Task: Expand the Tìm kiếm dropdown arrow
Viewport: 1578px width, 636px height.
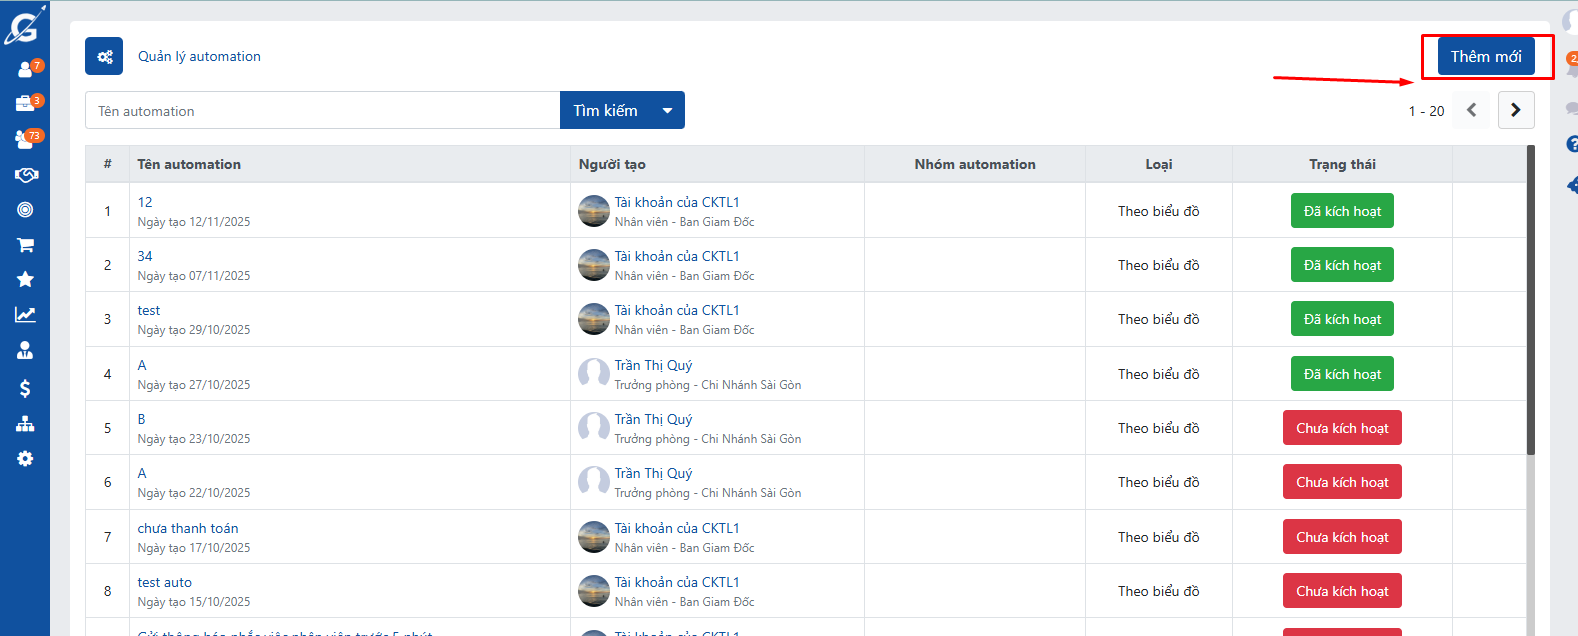Action: [x=667, y=111]
